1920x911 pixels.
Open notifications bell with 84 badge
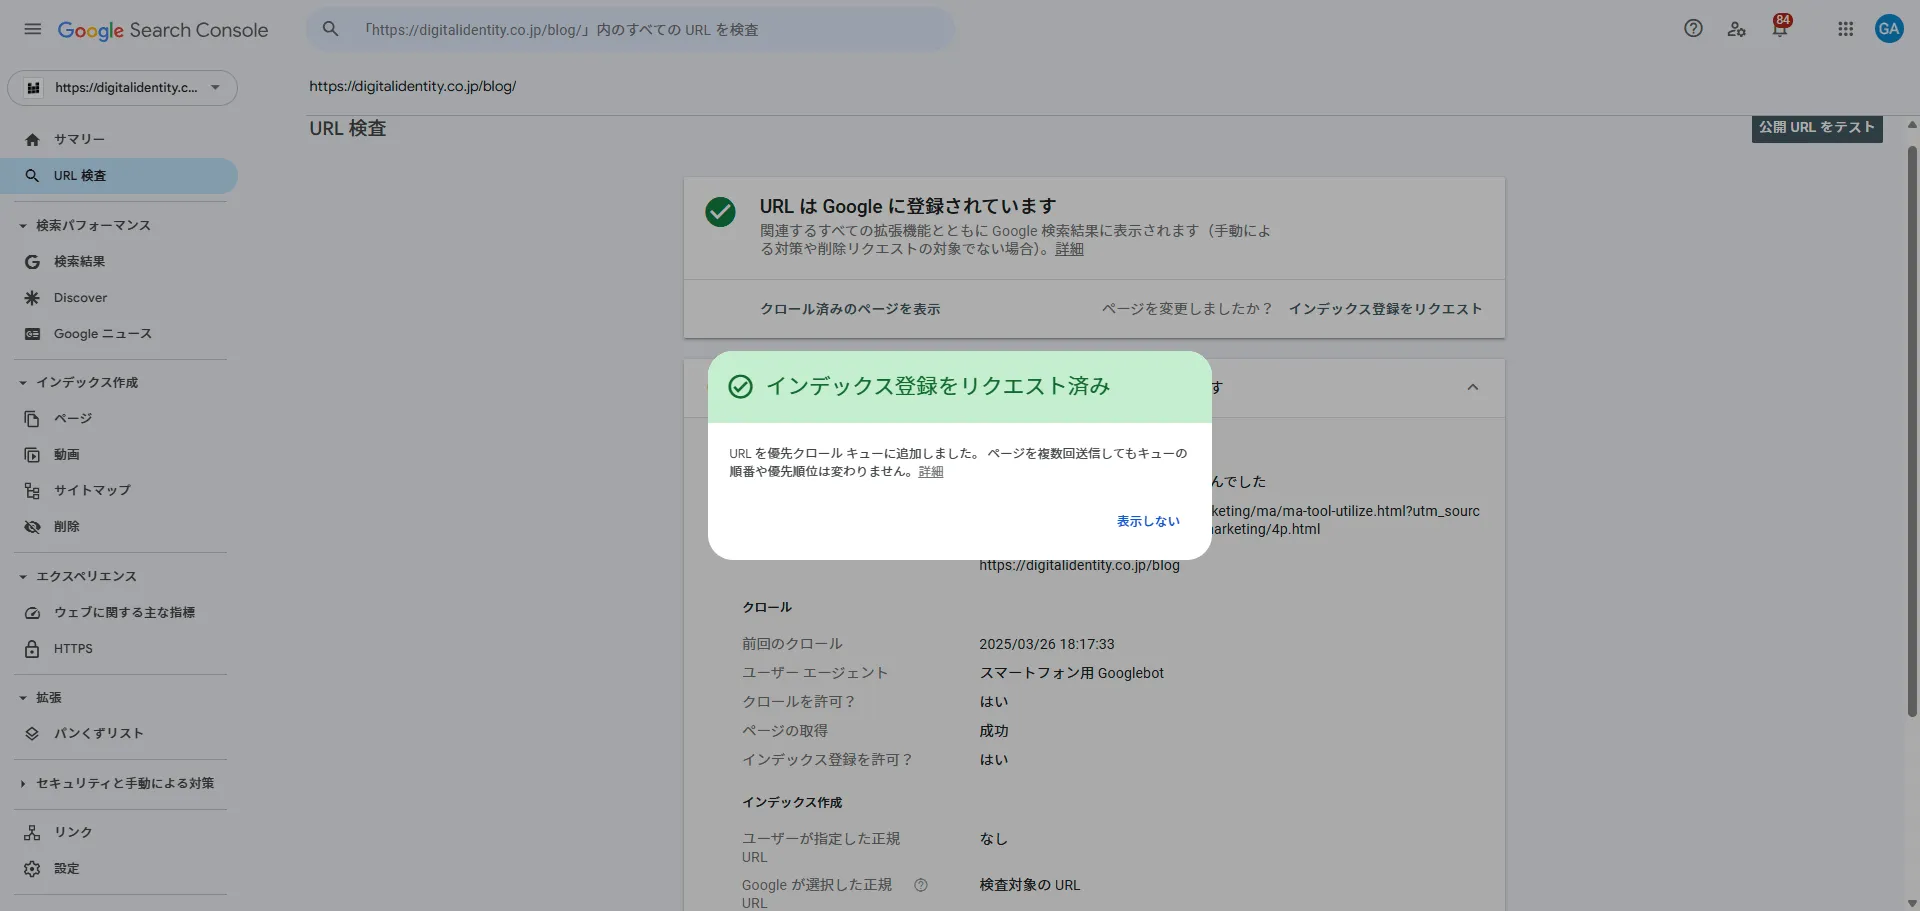click(1780, 27)
